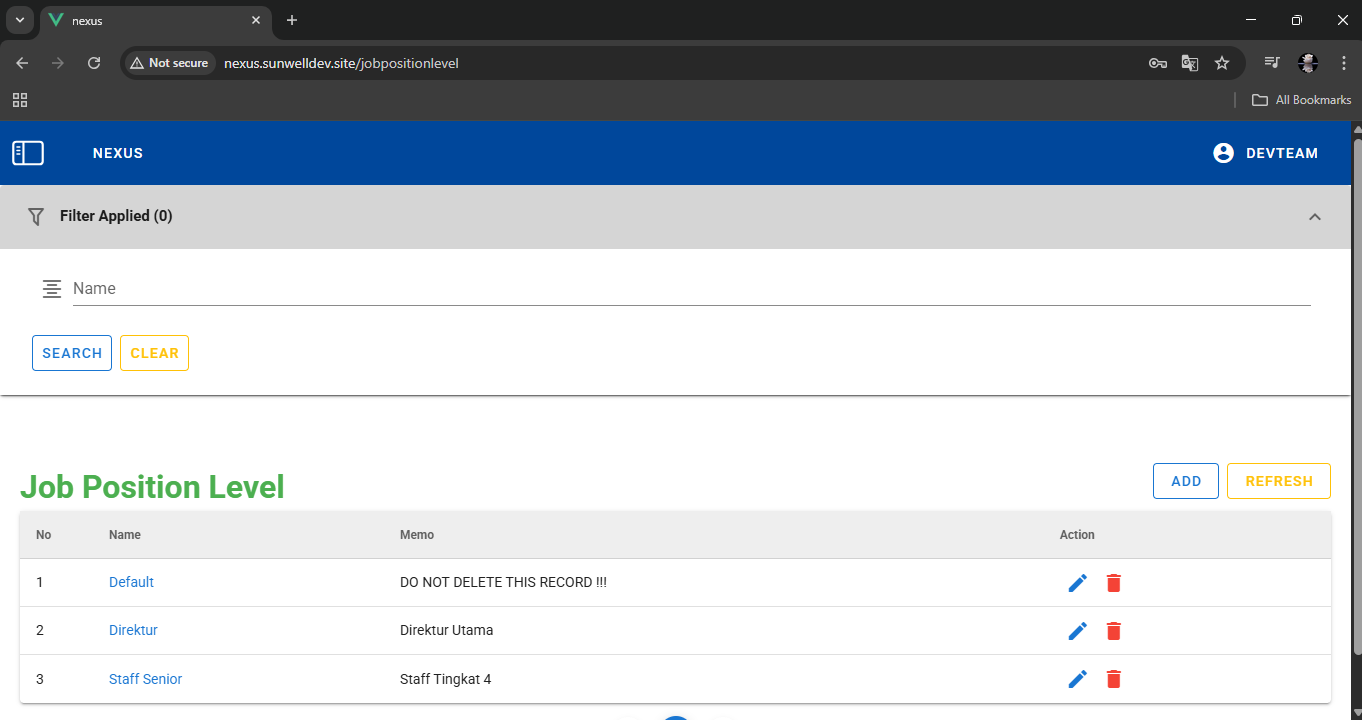Open the Chrome three-dot menu
Screen dimensions: 1362x720
click(1343, 63)
